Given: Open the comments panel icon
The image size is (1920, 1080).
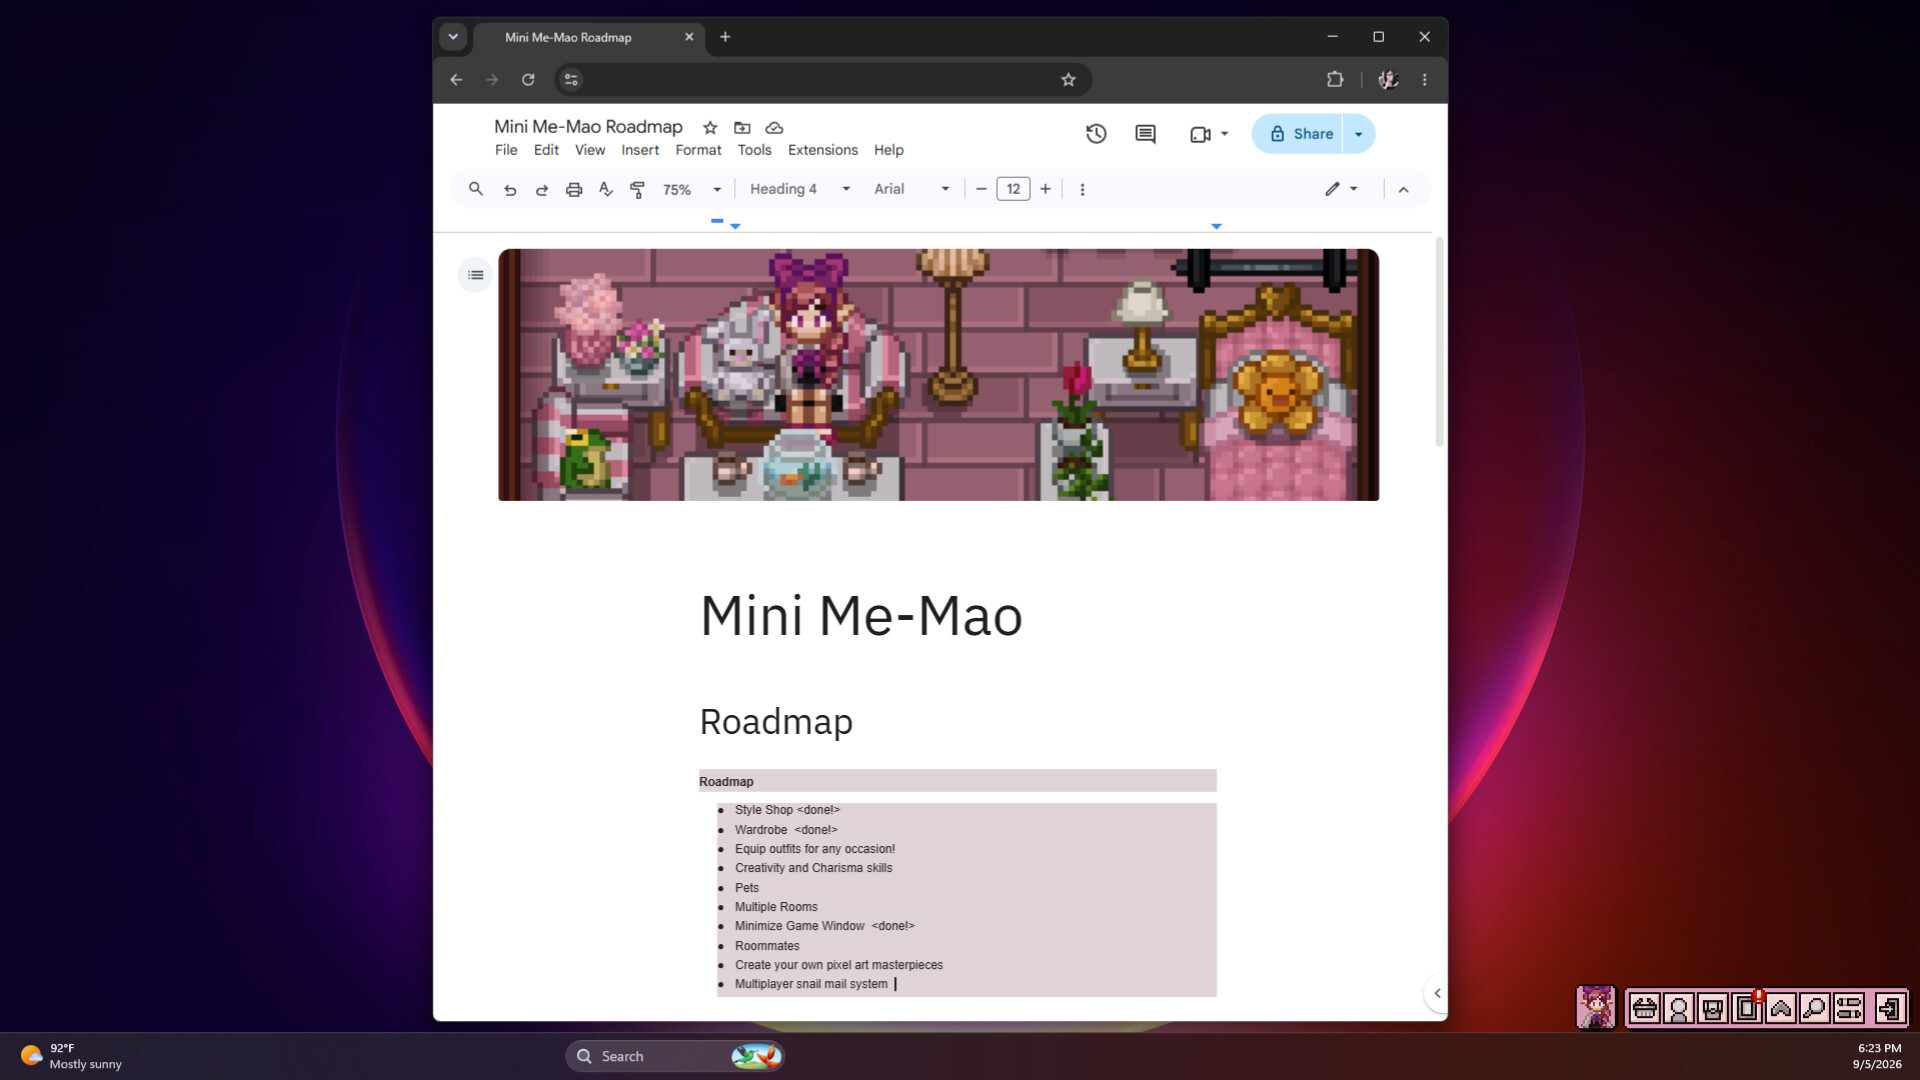Looking at the screenshot, I should pyautogui.click(x=1146, y=134).
